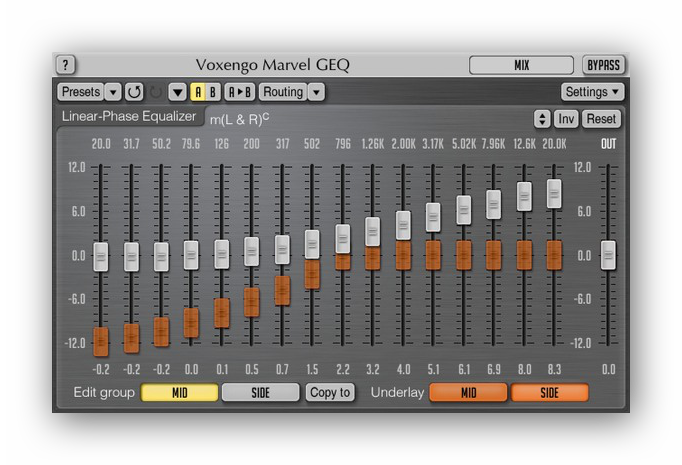
Task: Click the OUT 0.0 value readout
Action: tap(608, 369)
